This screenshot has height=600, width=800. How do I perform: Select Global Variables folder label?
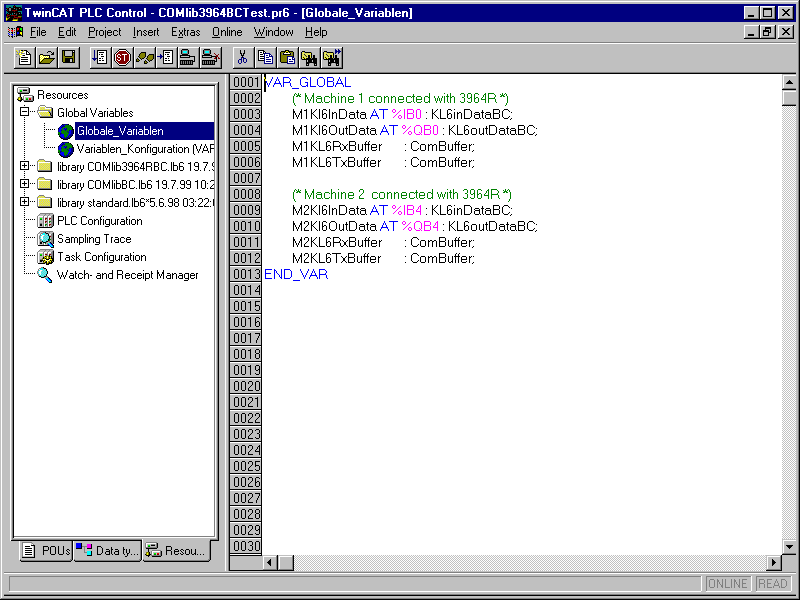click(95, 113)
